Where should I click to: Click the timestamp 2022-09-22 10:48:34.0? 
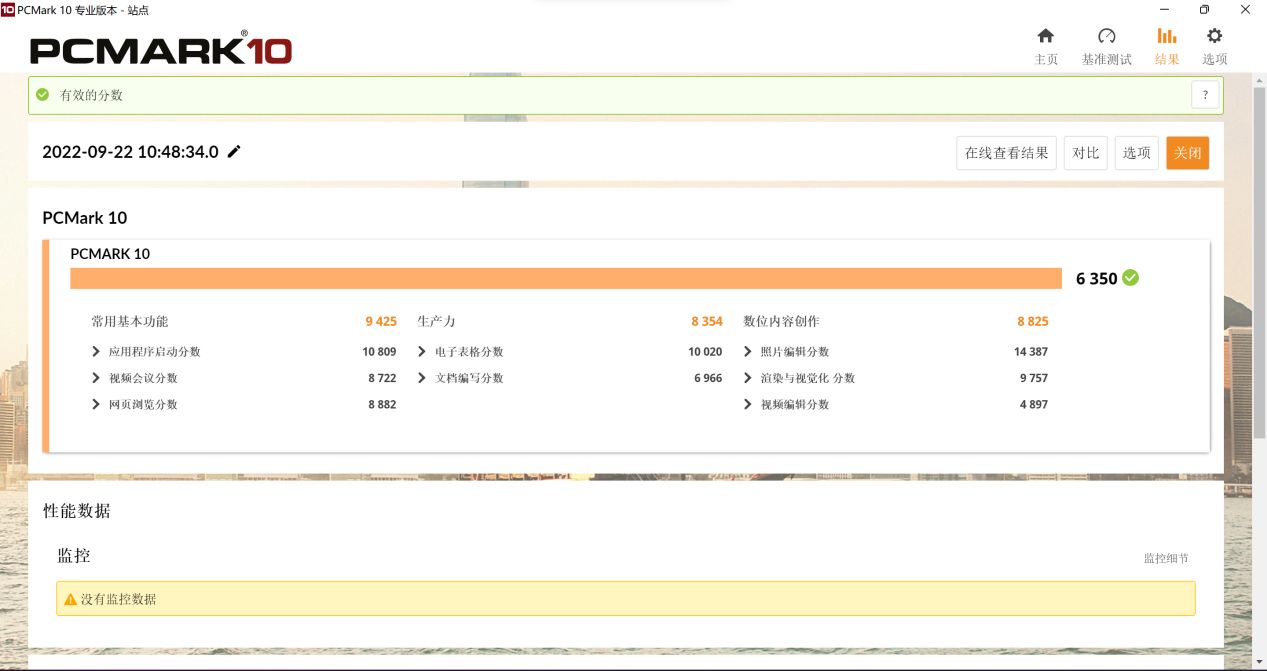click(130, 152)
